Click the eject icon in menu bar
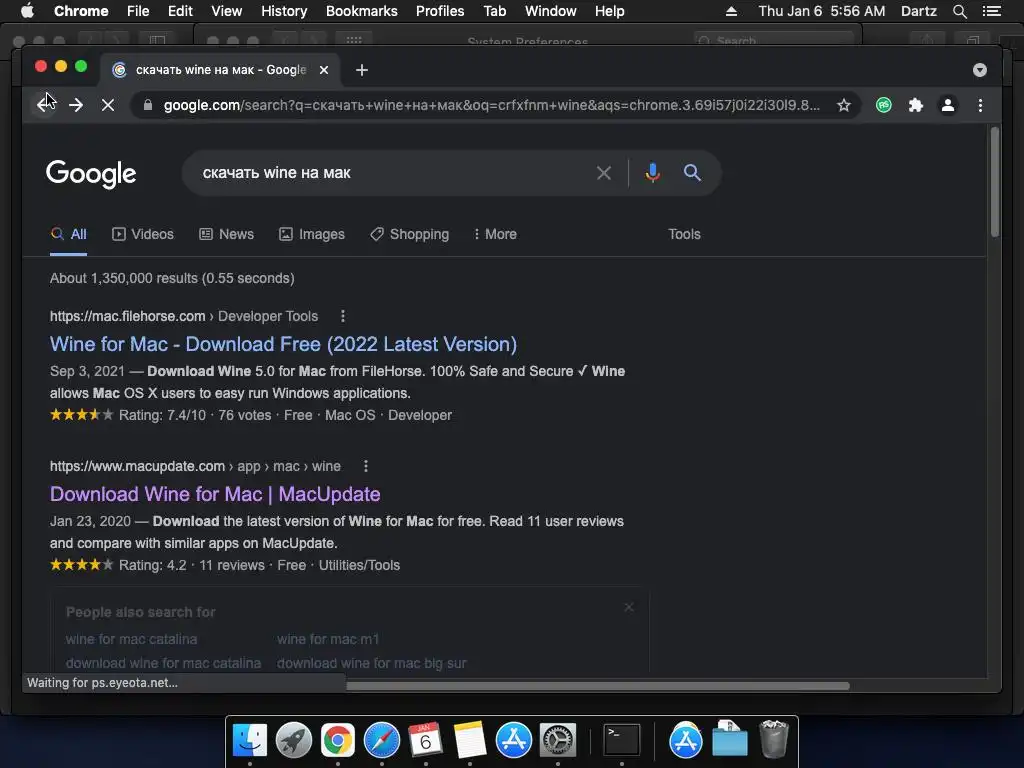 pyautogui.click(x=731, y=11)
